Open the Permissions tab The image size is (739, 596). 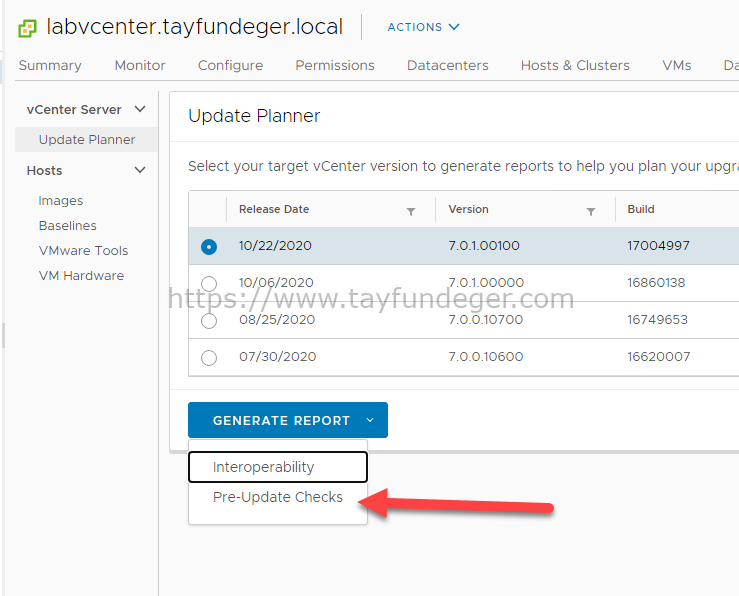[335, 65]
